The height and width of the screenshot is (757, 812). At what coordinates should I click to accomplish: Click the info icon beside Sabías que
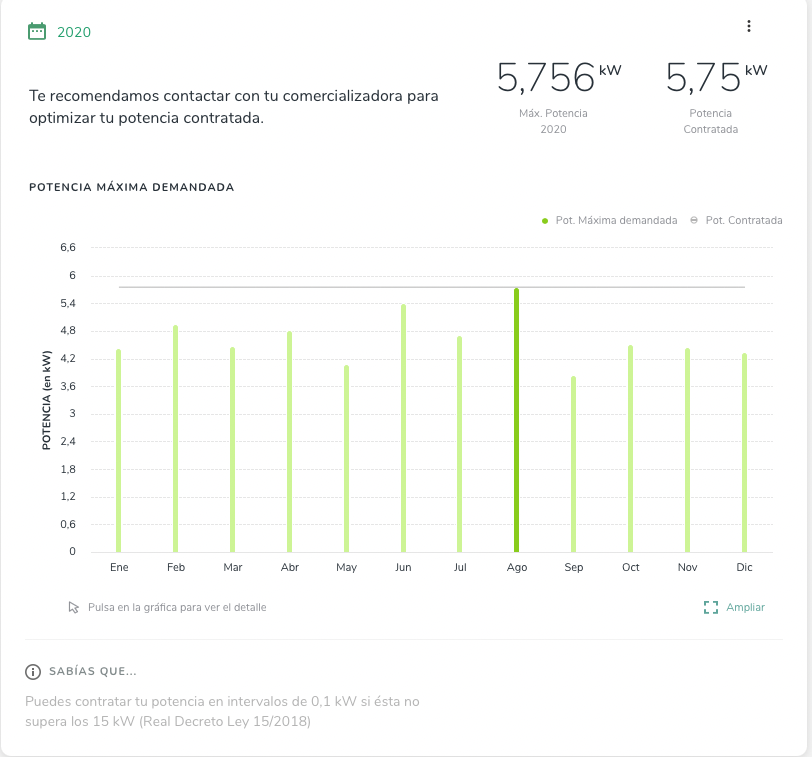click(33, 672)
